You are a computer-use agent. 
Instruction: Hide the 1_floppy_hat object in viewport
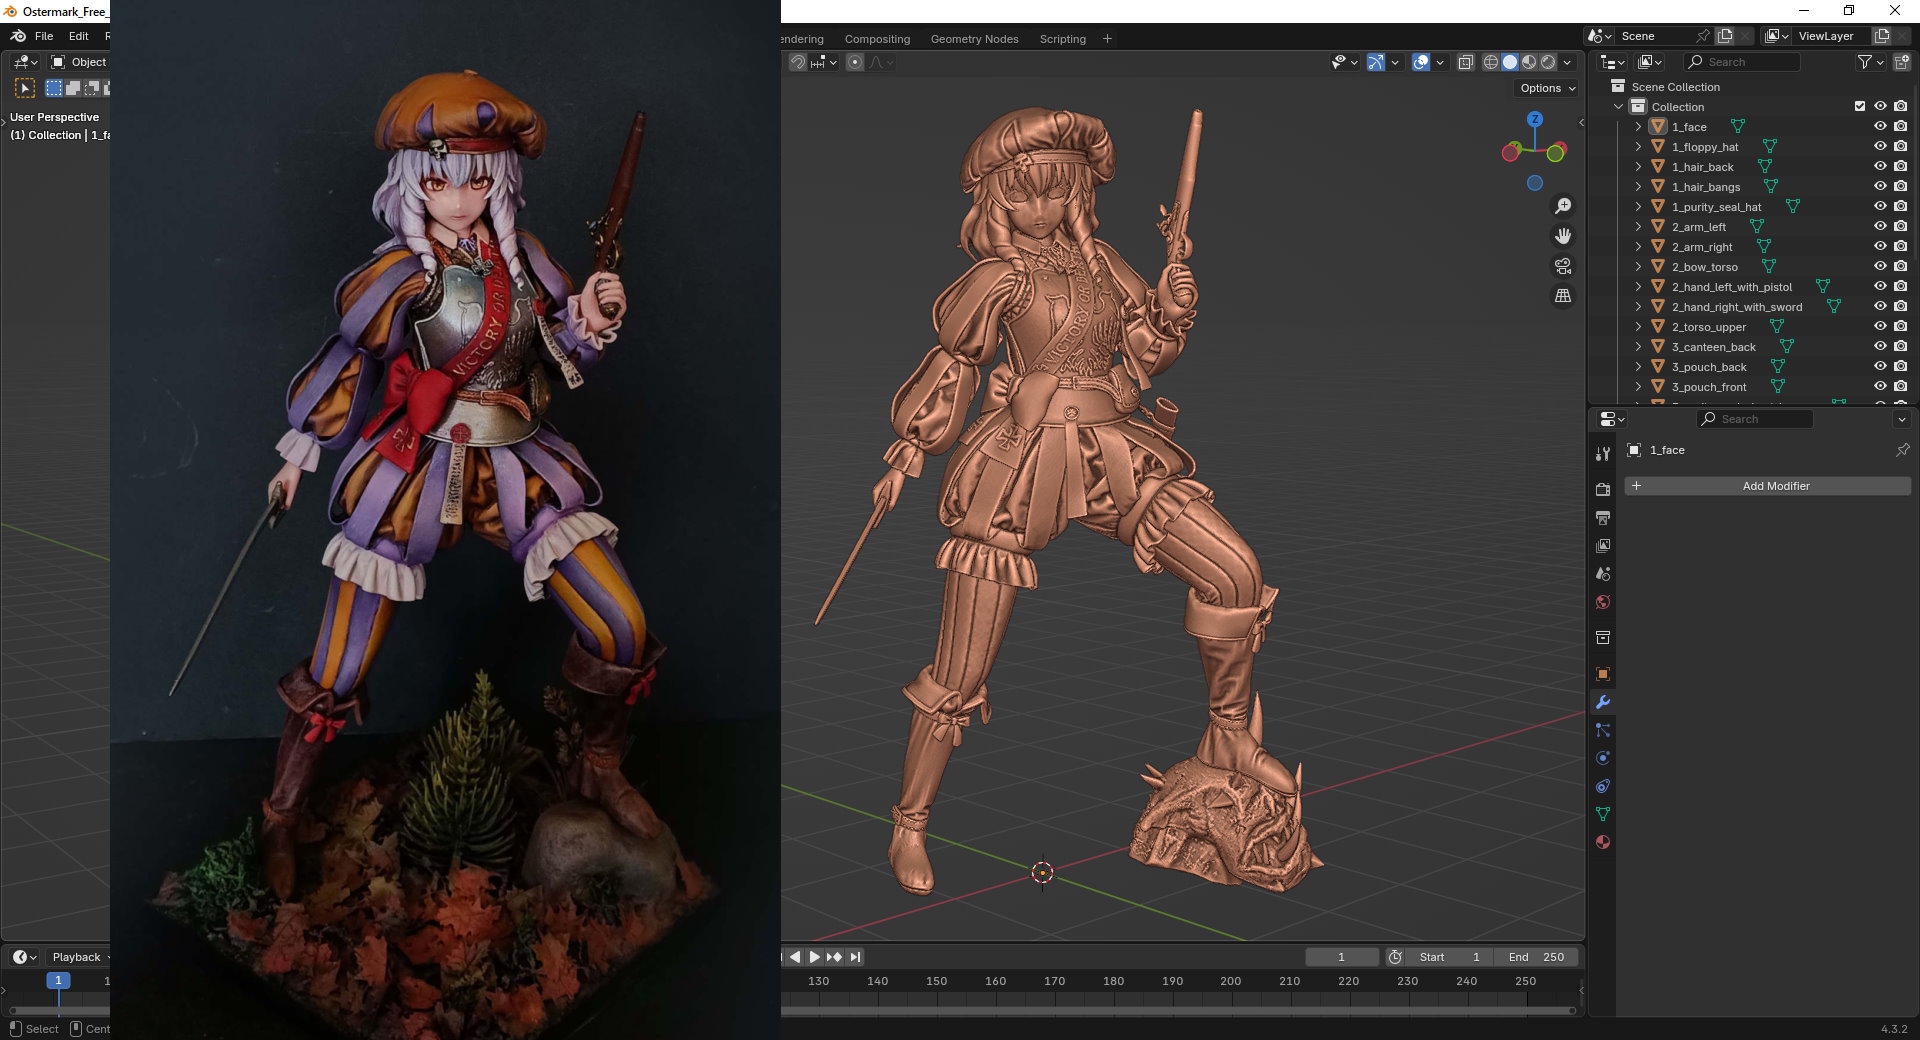[1880, 146]
